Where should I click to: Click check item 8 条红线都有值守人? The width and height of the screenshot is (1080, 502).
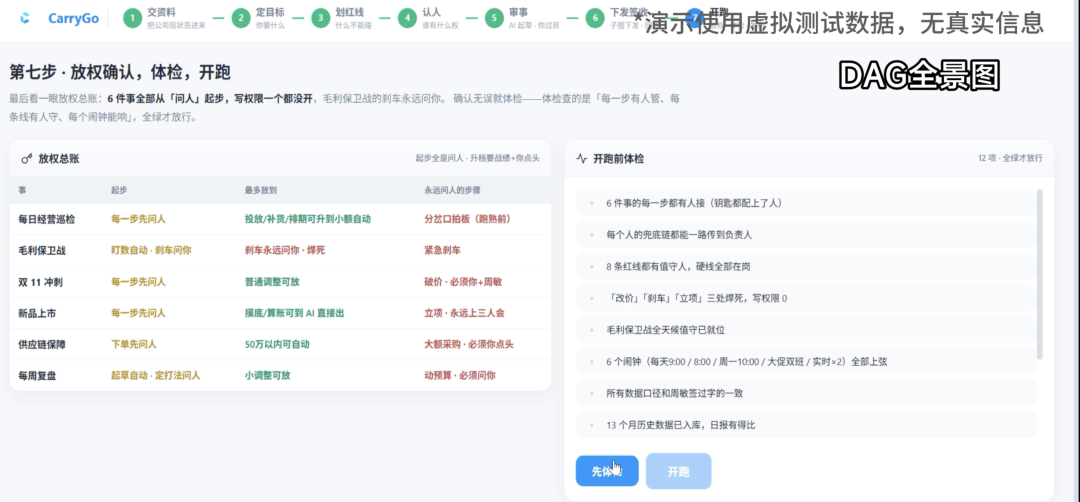806,266
